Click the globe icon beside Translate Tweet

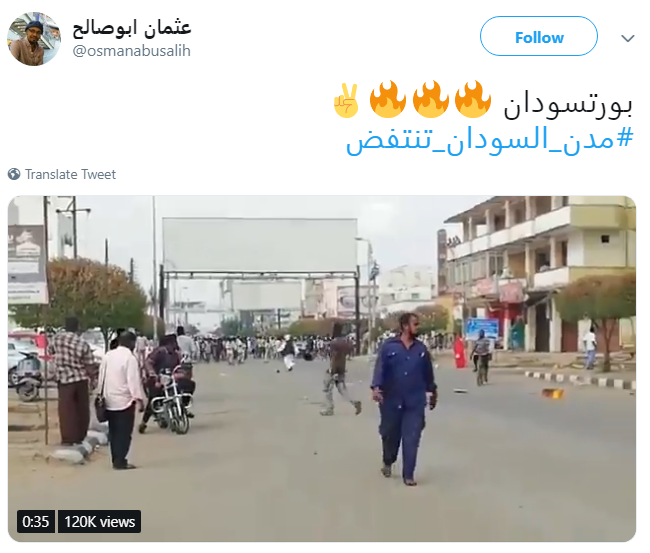click(x=14, y=174)
